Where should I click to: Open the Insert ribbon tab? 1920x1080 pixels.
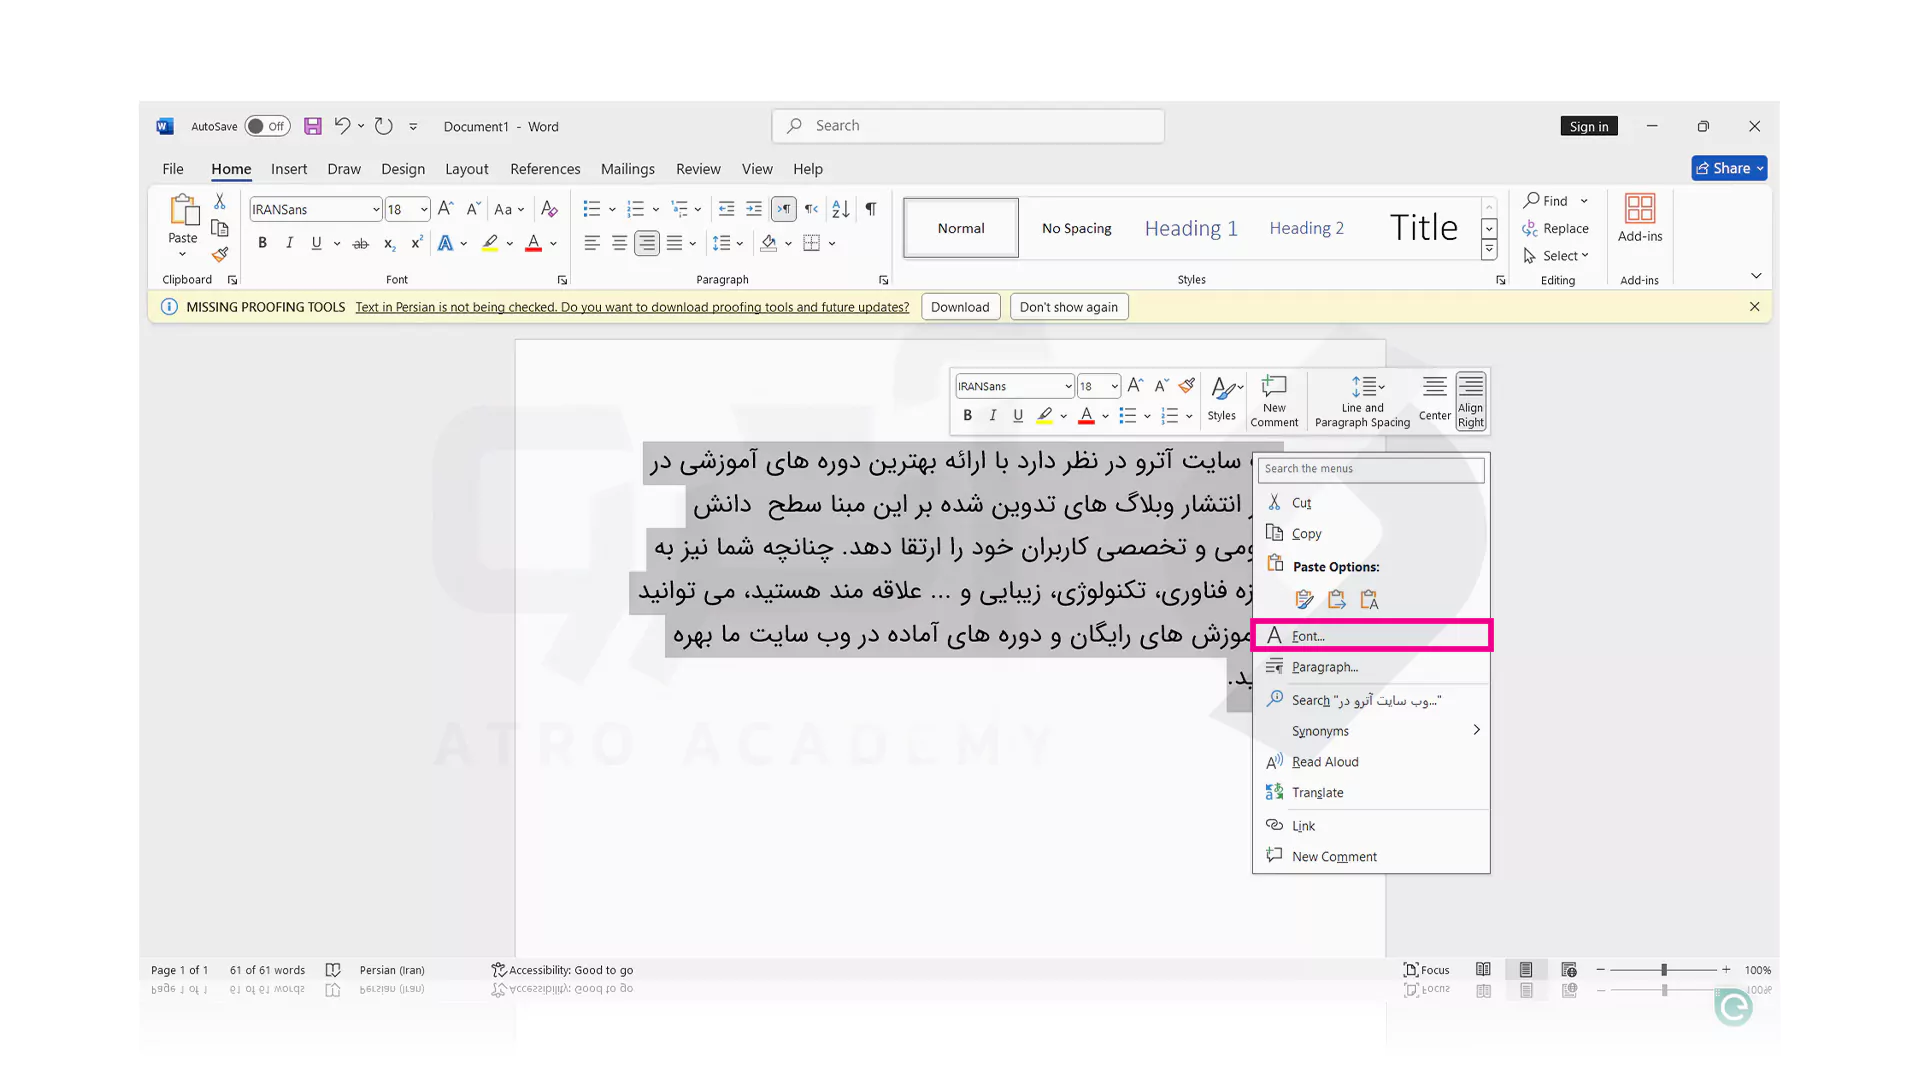289,169
